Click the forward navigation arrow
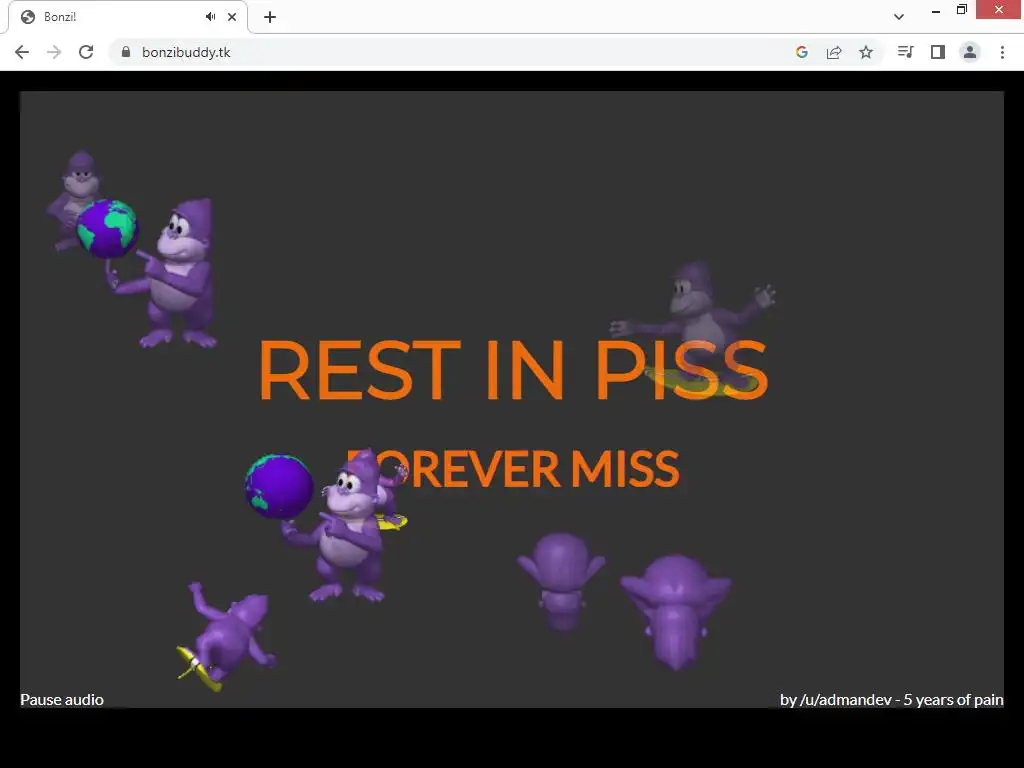The height and width of the screenshot is (768, 1024). [54, 52]
